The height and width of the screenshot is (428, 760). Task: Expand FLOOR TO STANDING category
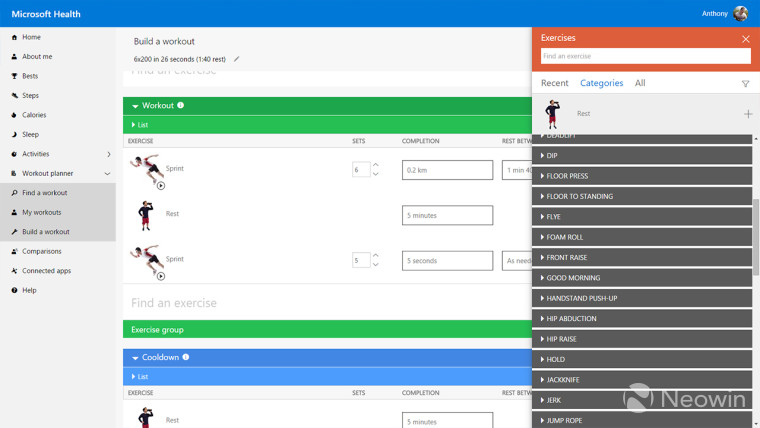(642, 196)
